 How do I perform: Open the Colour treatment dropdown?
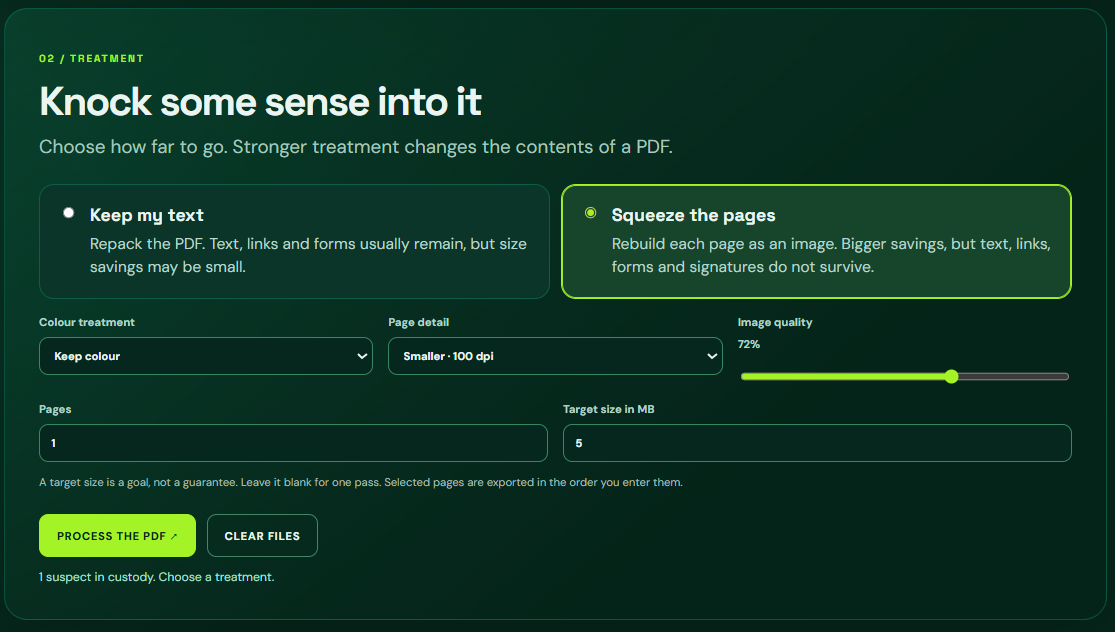(206, 356)
